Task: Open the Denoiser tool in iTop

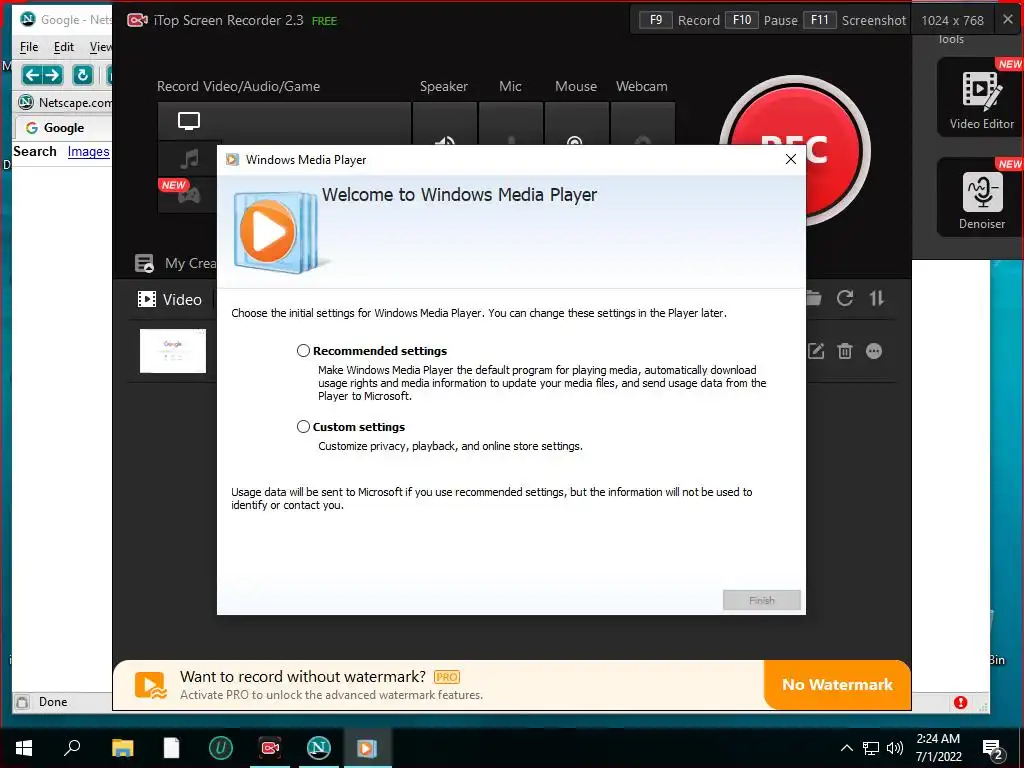Action: tap(981, 199)
